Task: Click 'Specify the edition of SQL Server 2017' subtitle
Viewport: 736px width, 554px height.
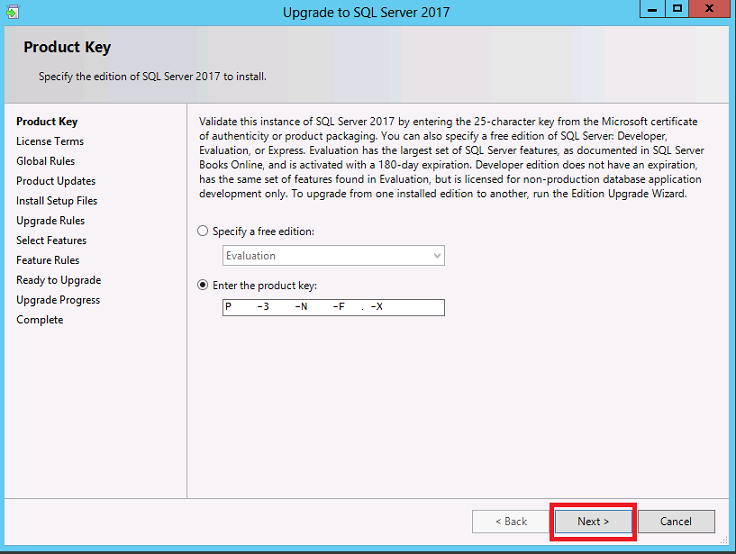Action: (153, 77)
